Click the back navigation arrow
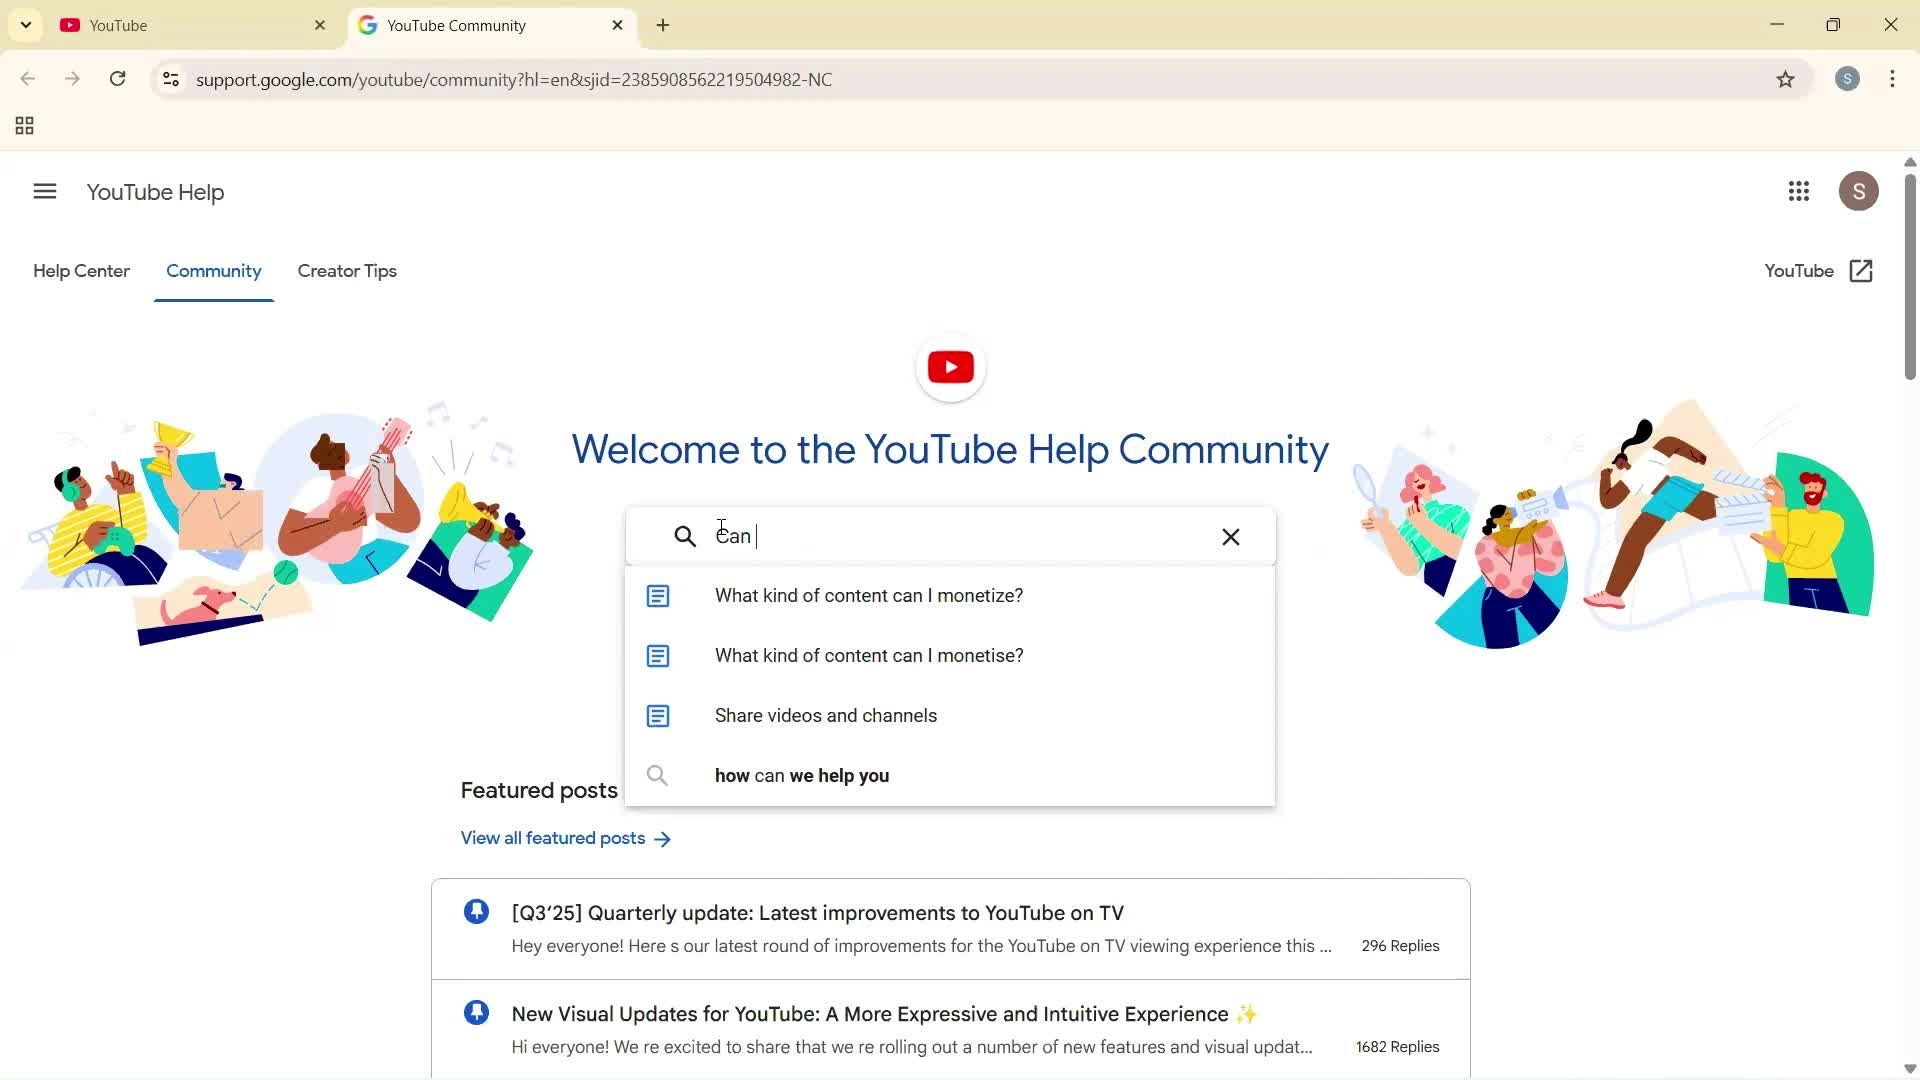 tap(27, 79)
